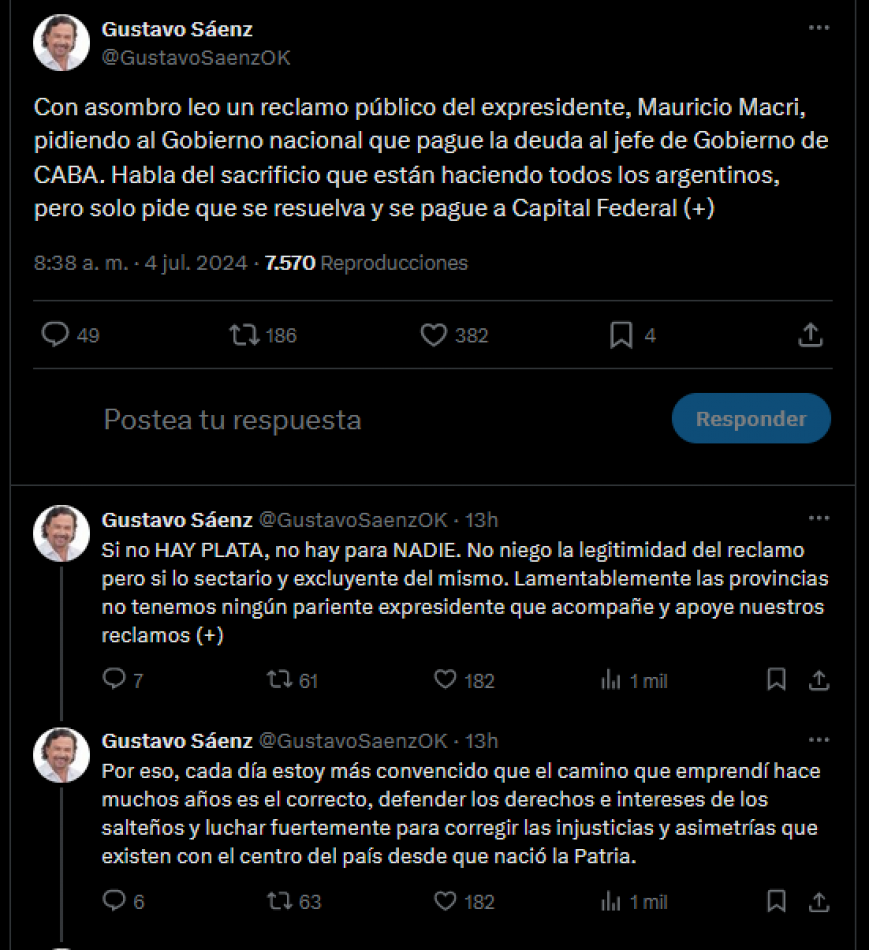Open more options on Por eso reply
Screen dimensions: 869x950
click(819, 739)
